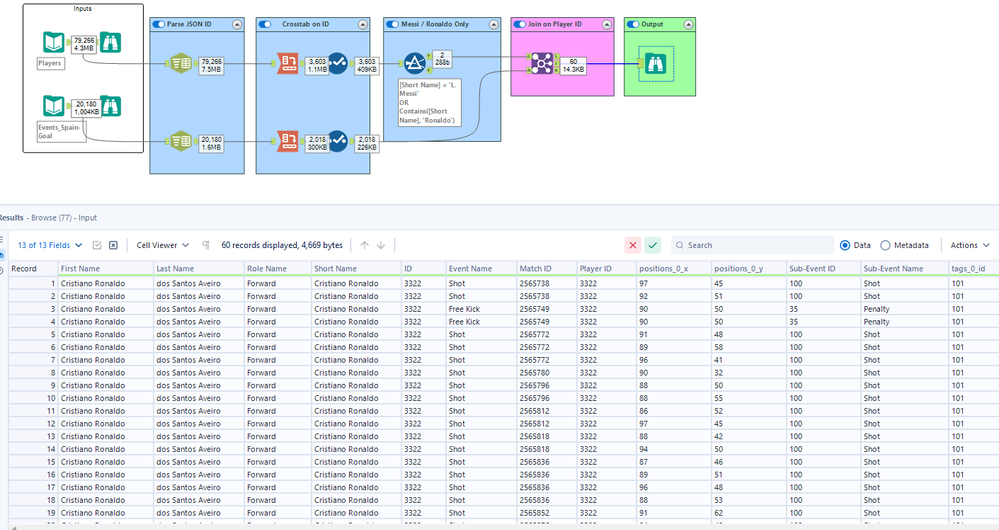The height and width of the screenshot is (530, 999).
Task: Click the Event Name column header
Action: (x=481, y=269)
